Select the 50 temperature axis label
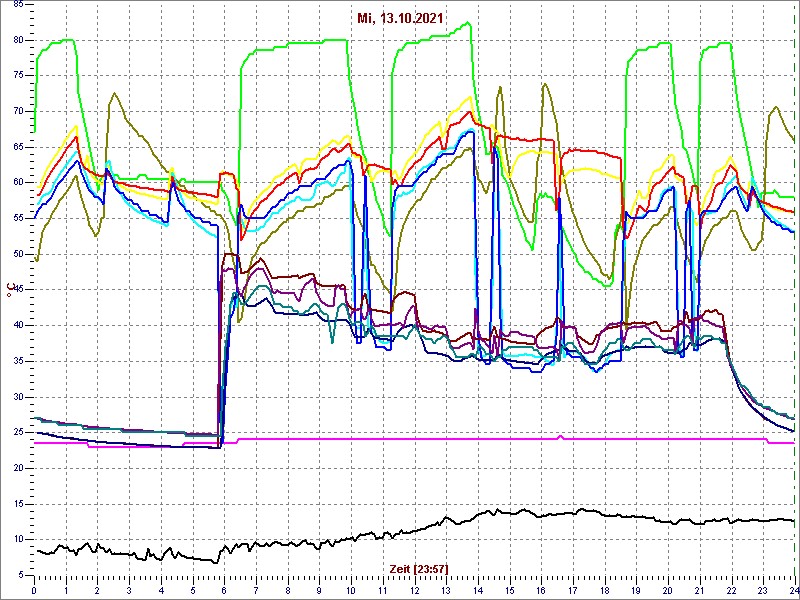The image size is (800, 600). pyautogui.click(x=16, y=254)
